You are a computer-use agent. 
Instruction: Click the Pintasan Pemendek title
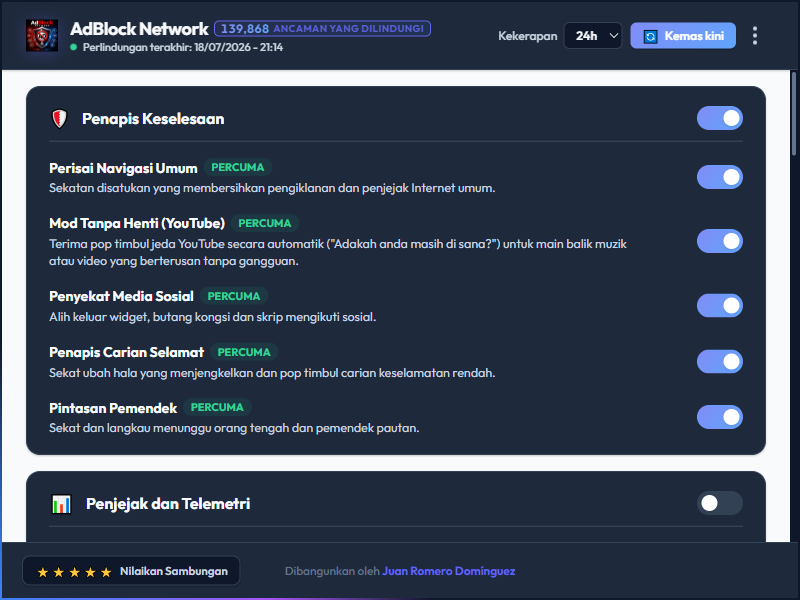pyautogui.click(x=113, y=408)
